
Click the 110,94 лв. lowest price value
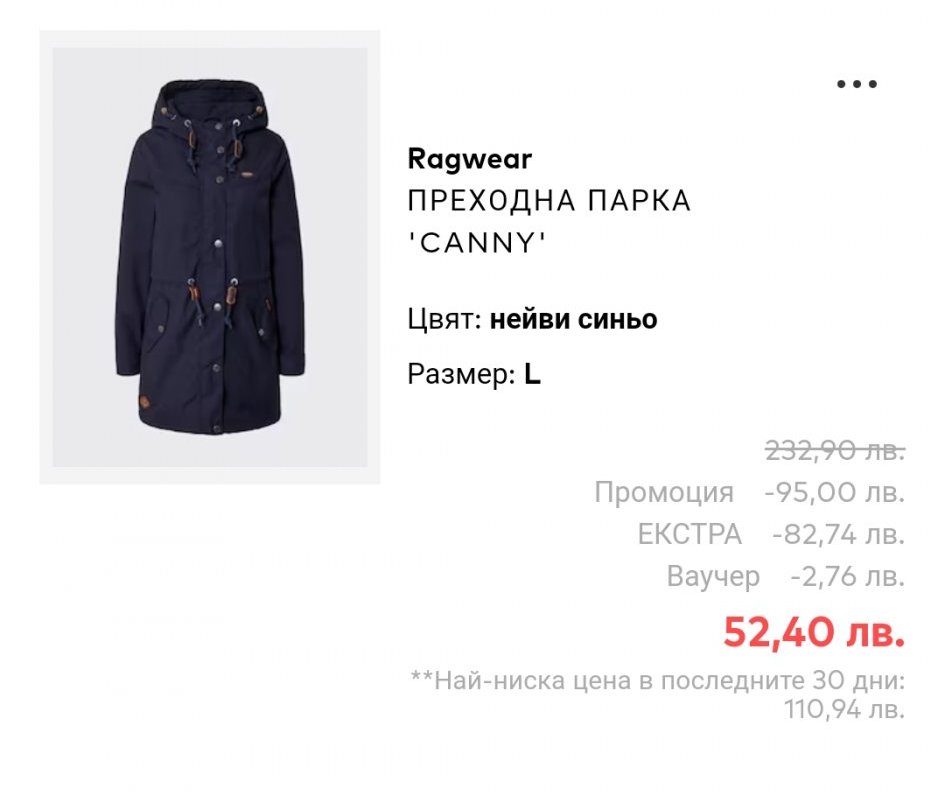[x=844, y=709]
